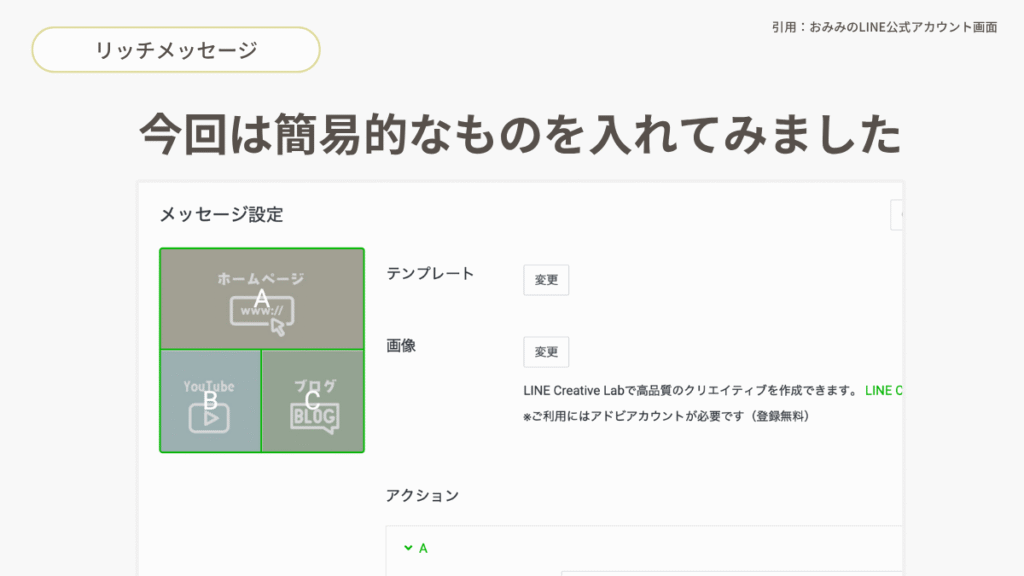
Task: Click the 引用 source caption at top right
Action: pos(884,27)
